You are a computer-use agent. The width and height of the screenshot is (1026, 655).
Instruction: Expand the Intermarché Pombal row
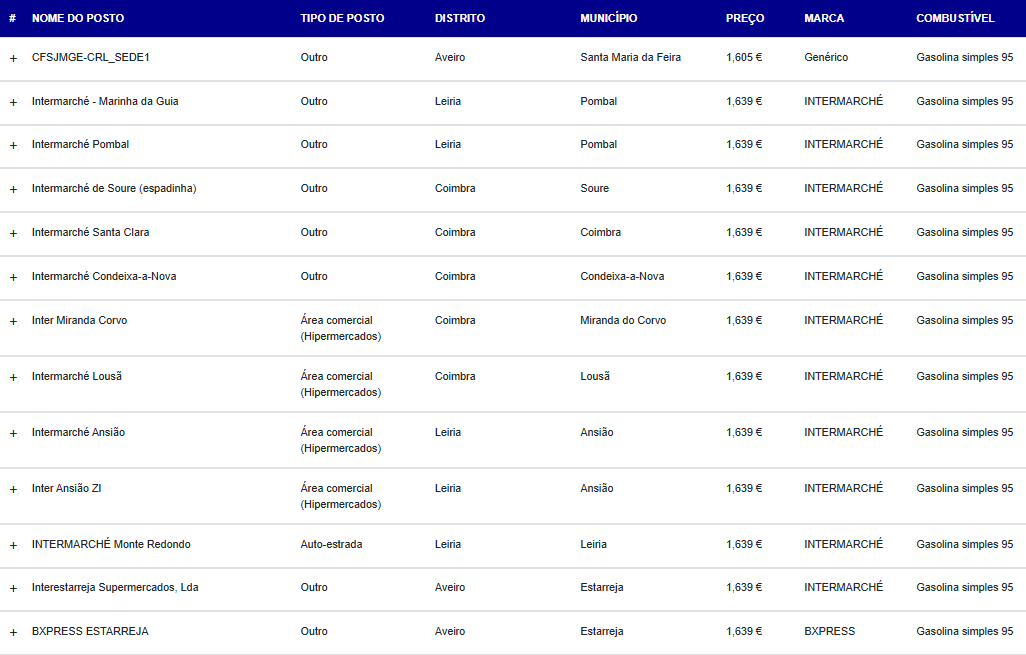(x=13, y=145)
